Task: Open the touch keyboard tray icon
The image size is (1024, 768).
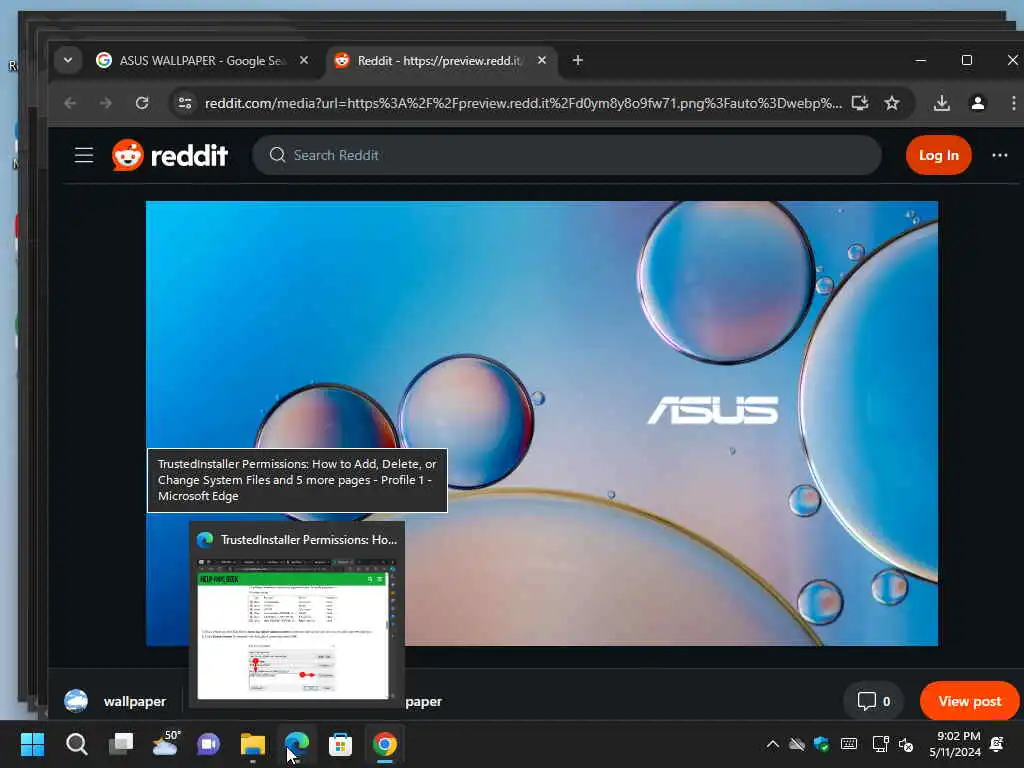Action: [849, 744]
